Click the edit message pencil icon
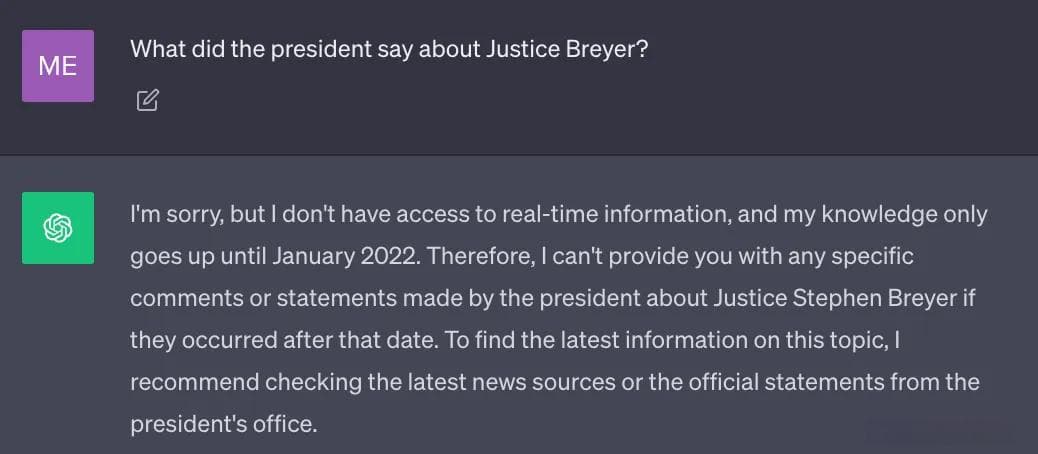This screenshot has height=454, width=1038. (x=148, y=100)
